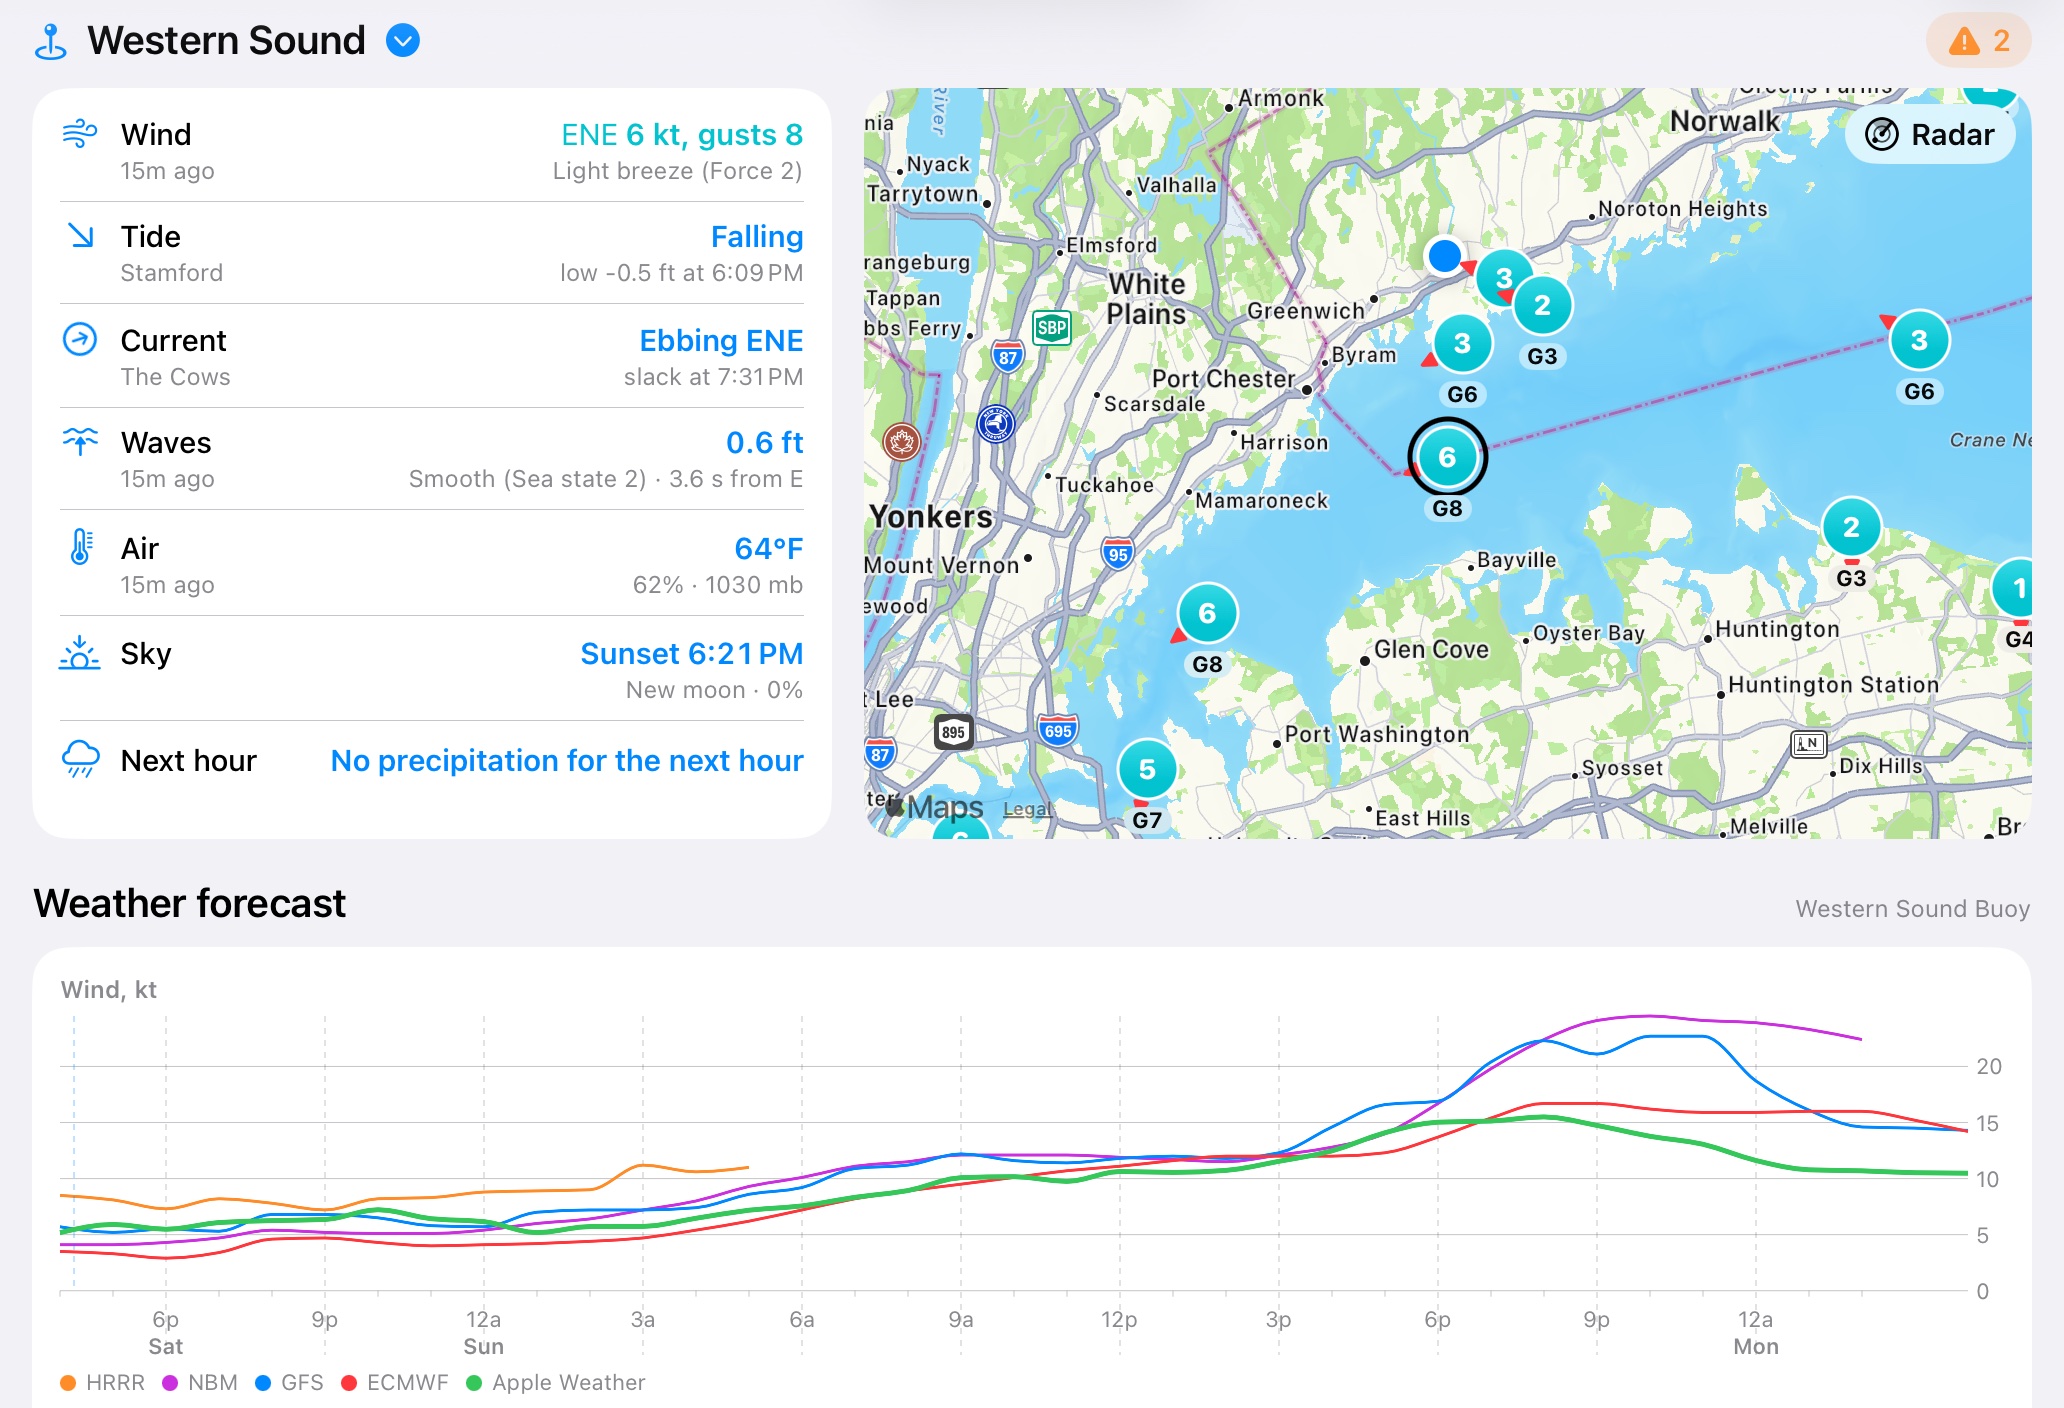Tap the anchor icon beside Western Sound

(x=51, y=42)
